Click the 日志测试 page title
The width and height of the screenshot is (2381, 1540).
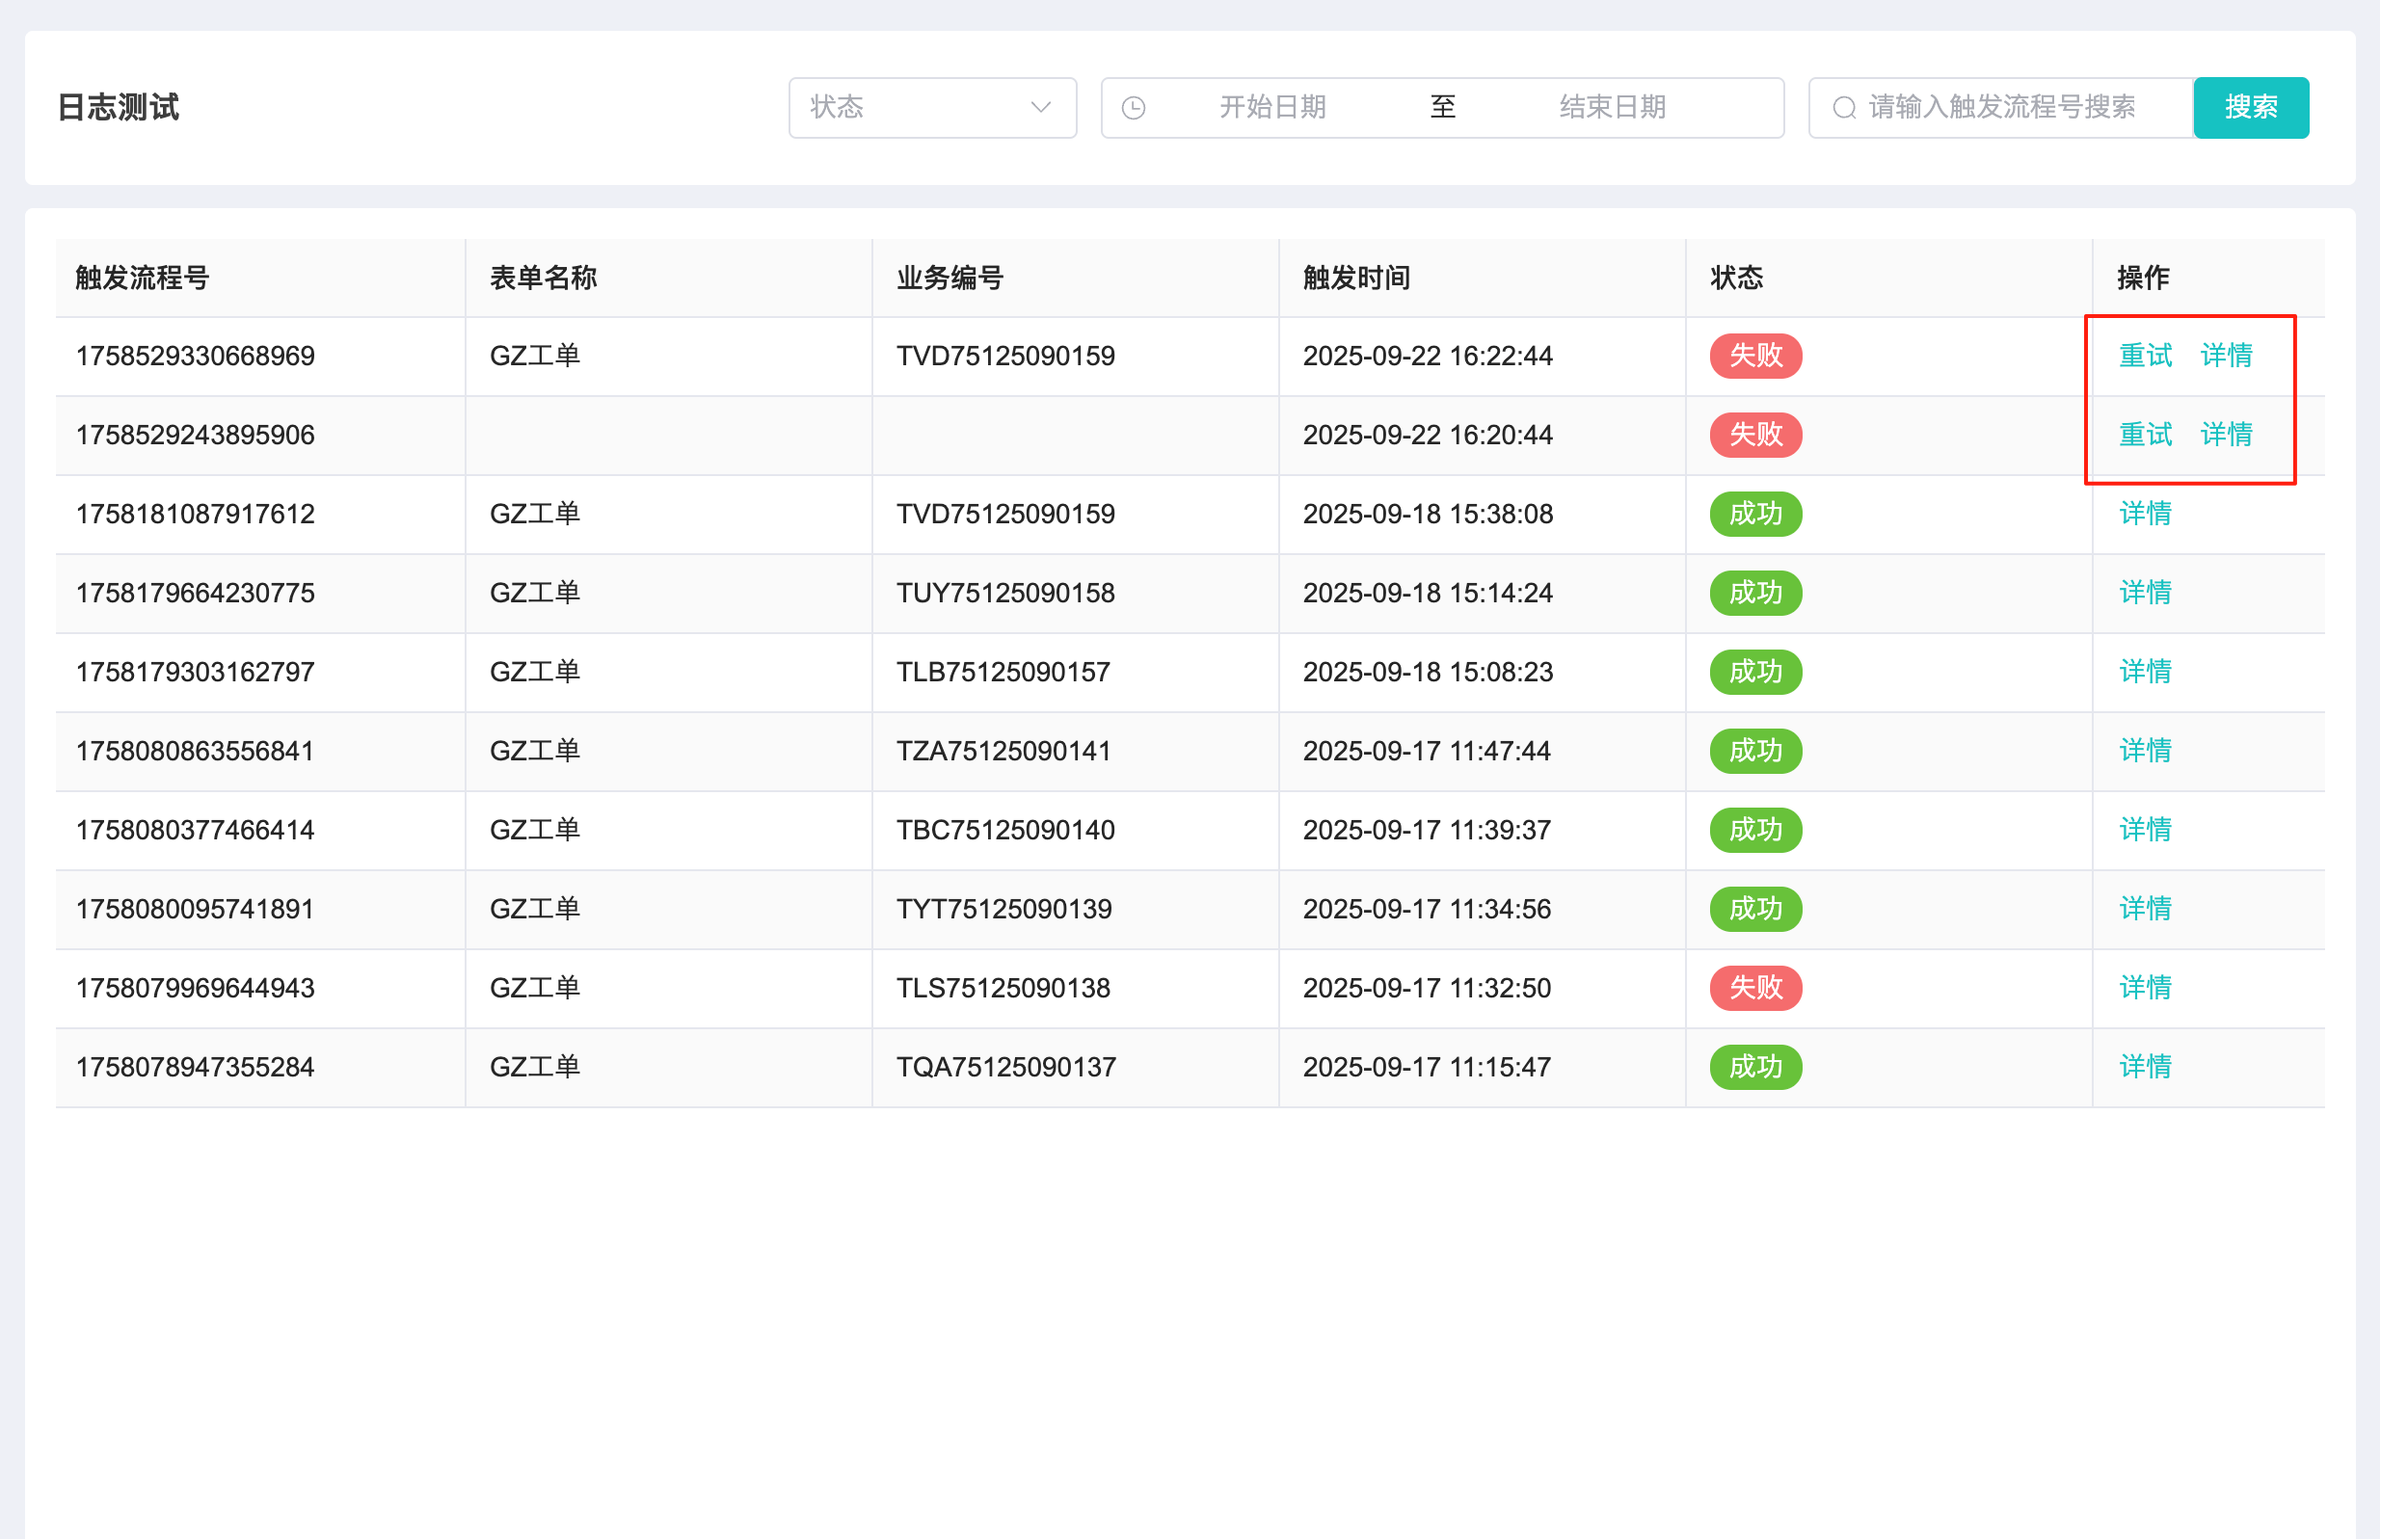(x=118, y=107)
